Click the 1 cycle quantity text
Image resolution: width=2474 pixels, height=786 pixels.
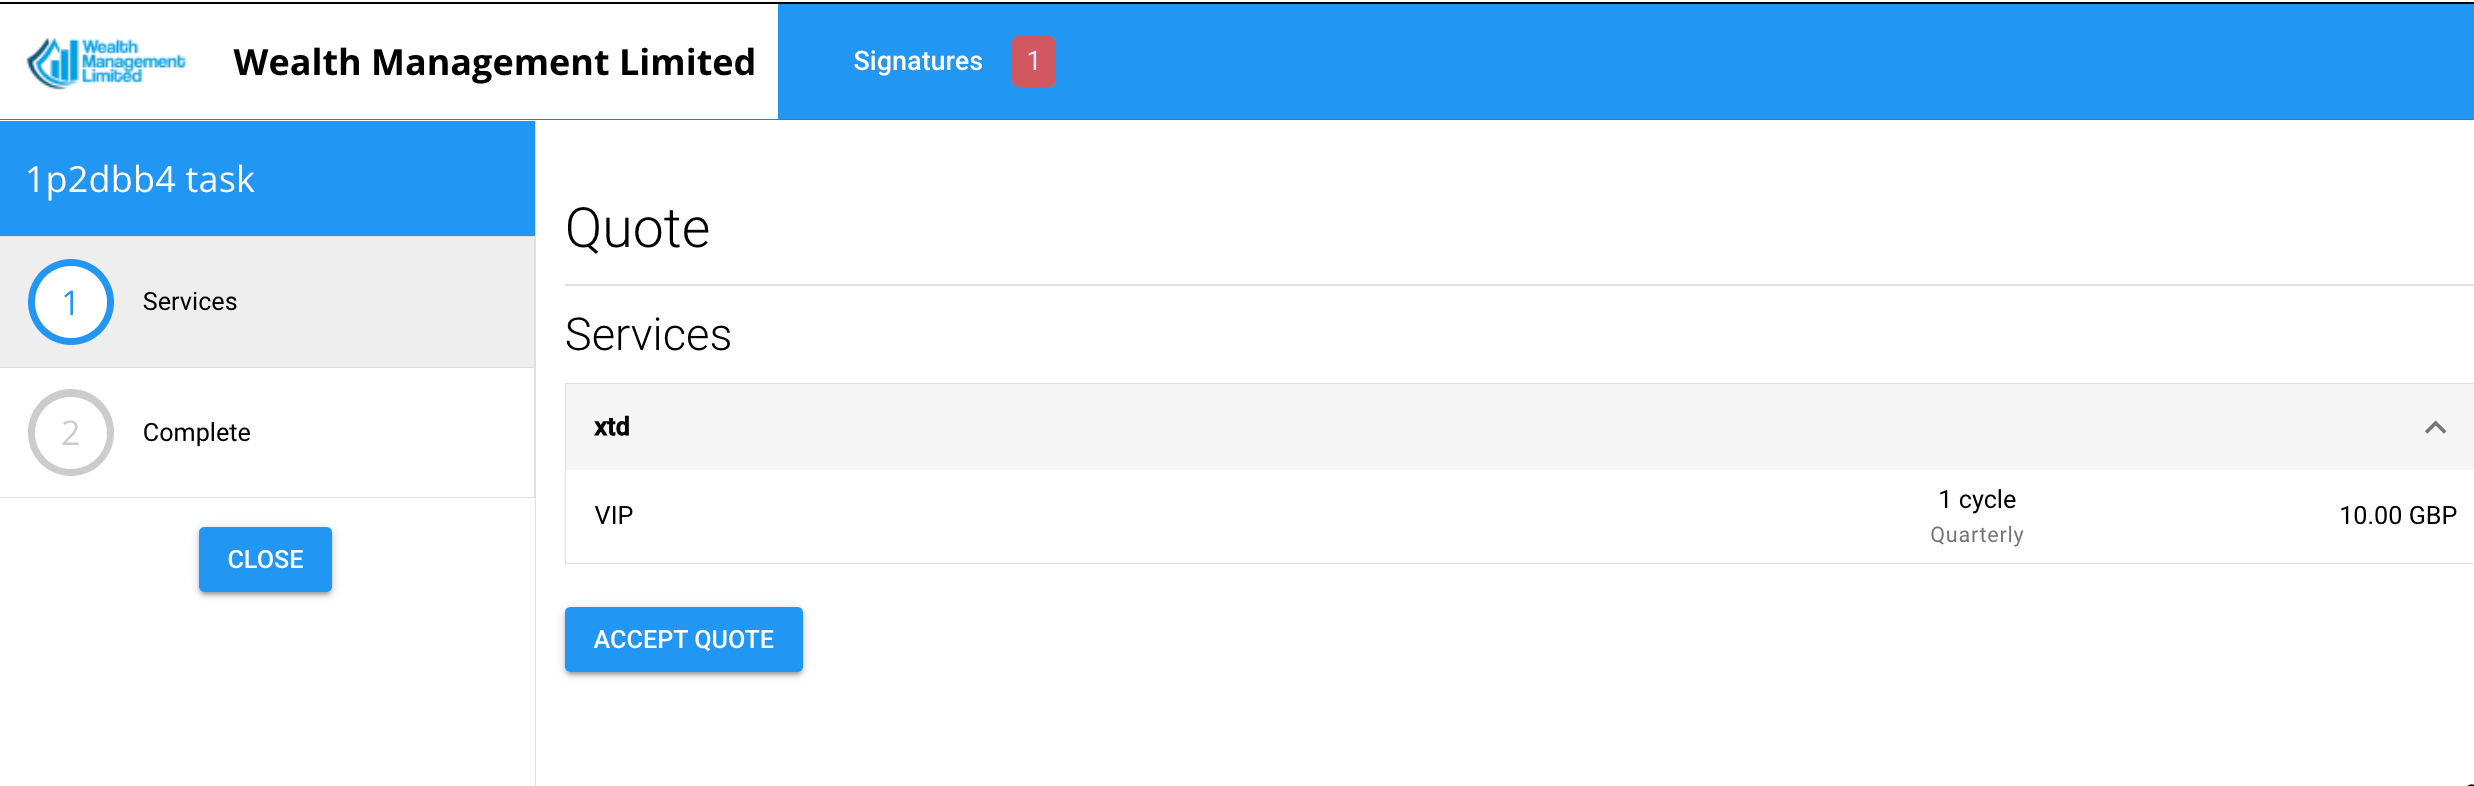click(x=1977, y=499)
